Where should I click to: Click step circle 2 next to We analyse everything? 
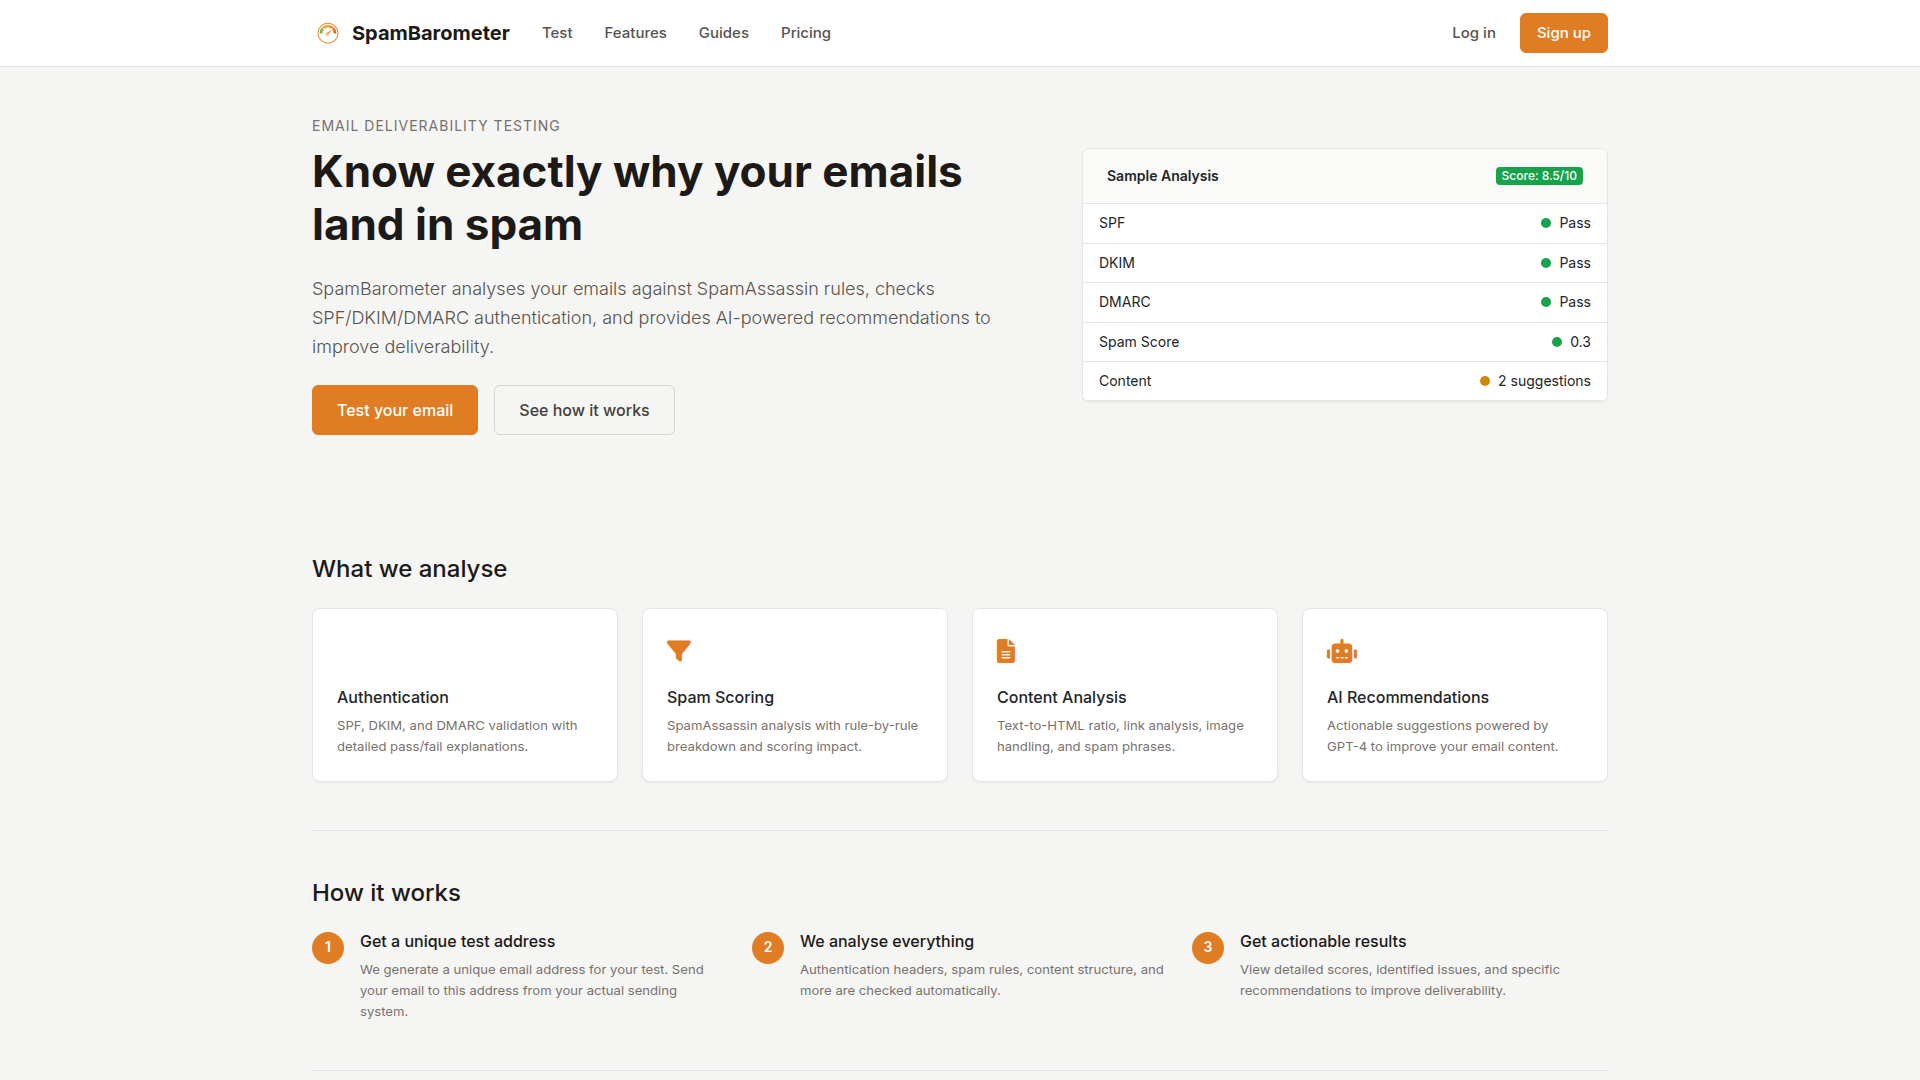click(767, 947)
